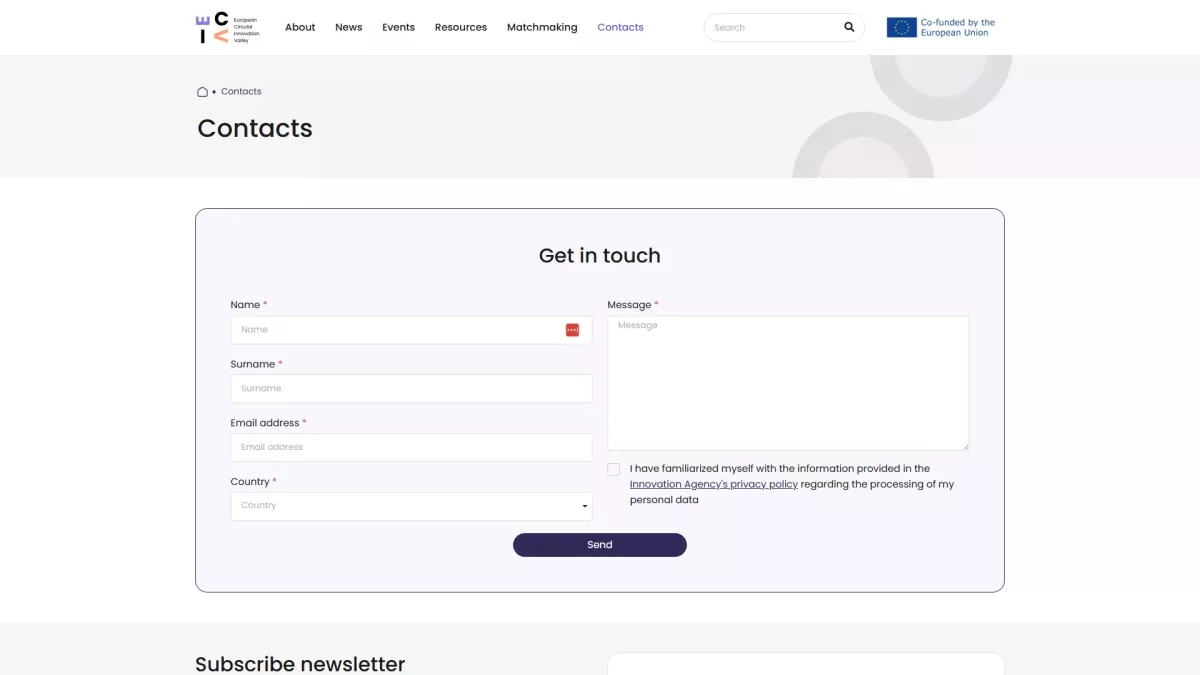Focus the Surname input field
1200x675 pixels.
[x=411, y=389]
